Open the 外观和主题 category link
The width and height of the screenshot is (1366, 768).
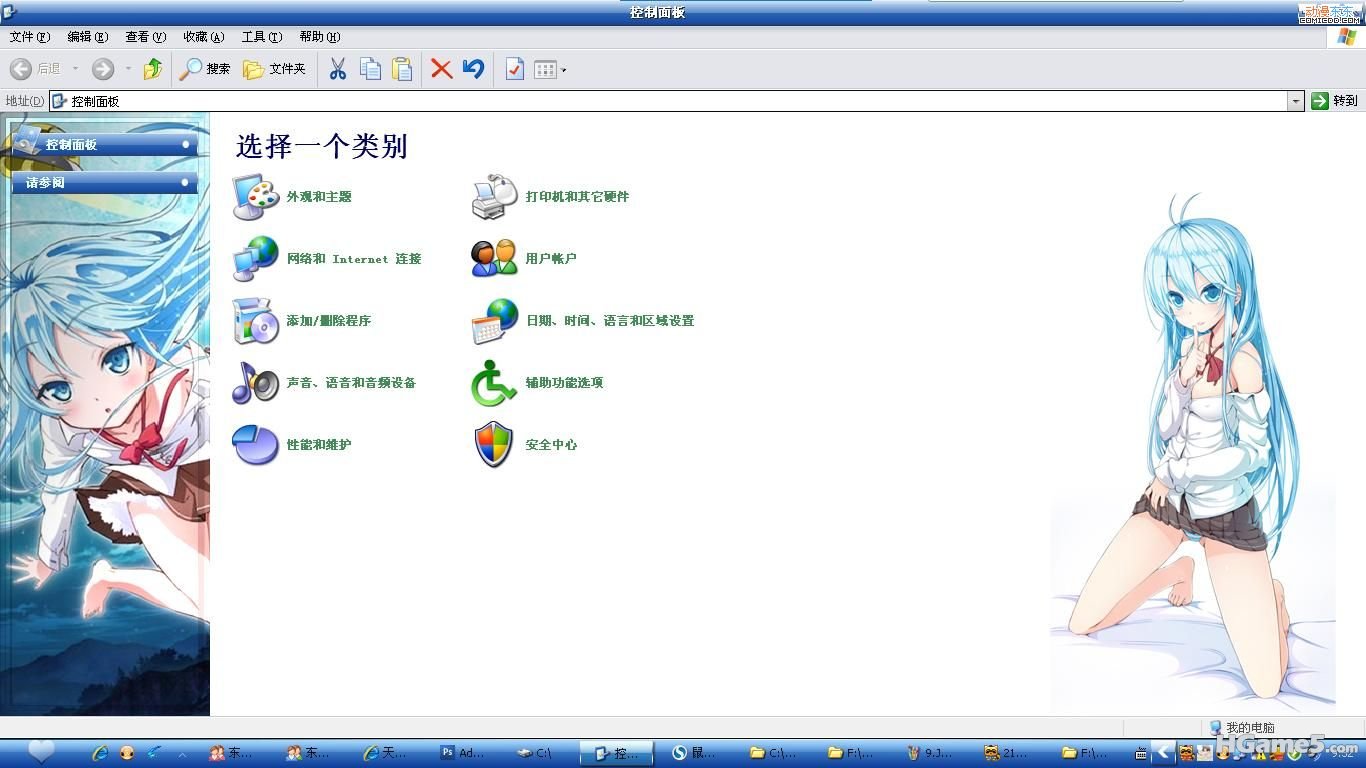coord(319,197)
